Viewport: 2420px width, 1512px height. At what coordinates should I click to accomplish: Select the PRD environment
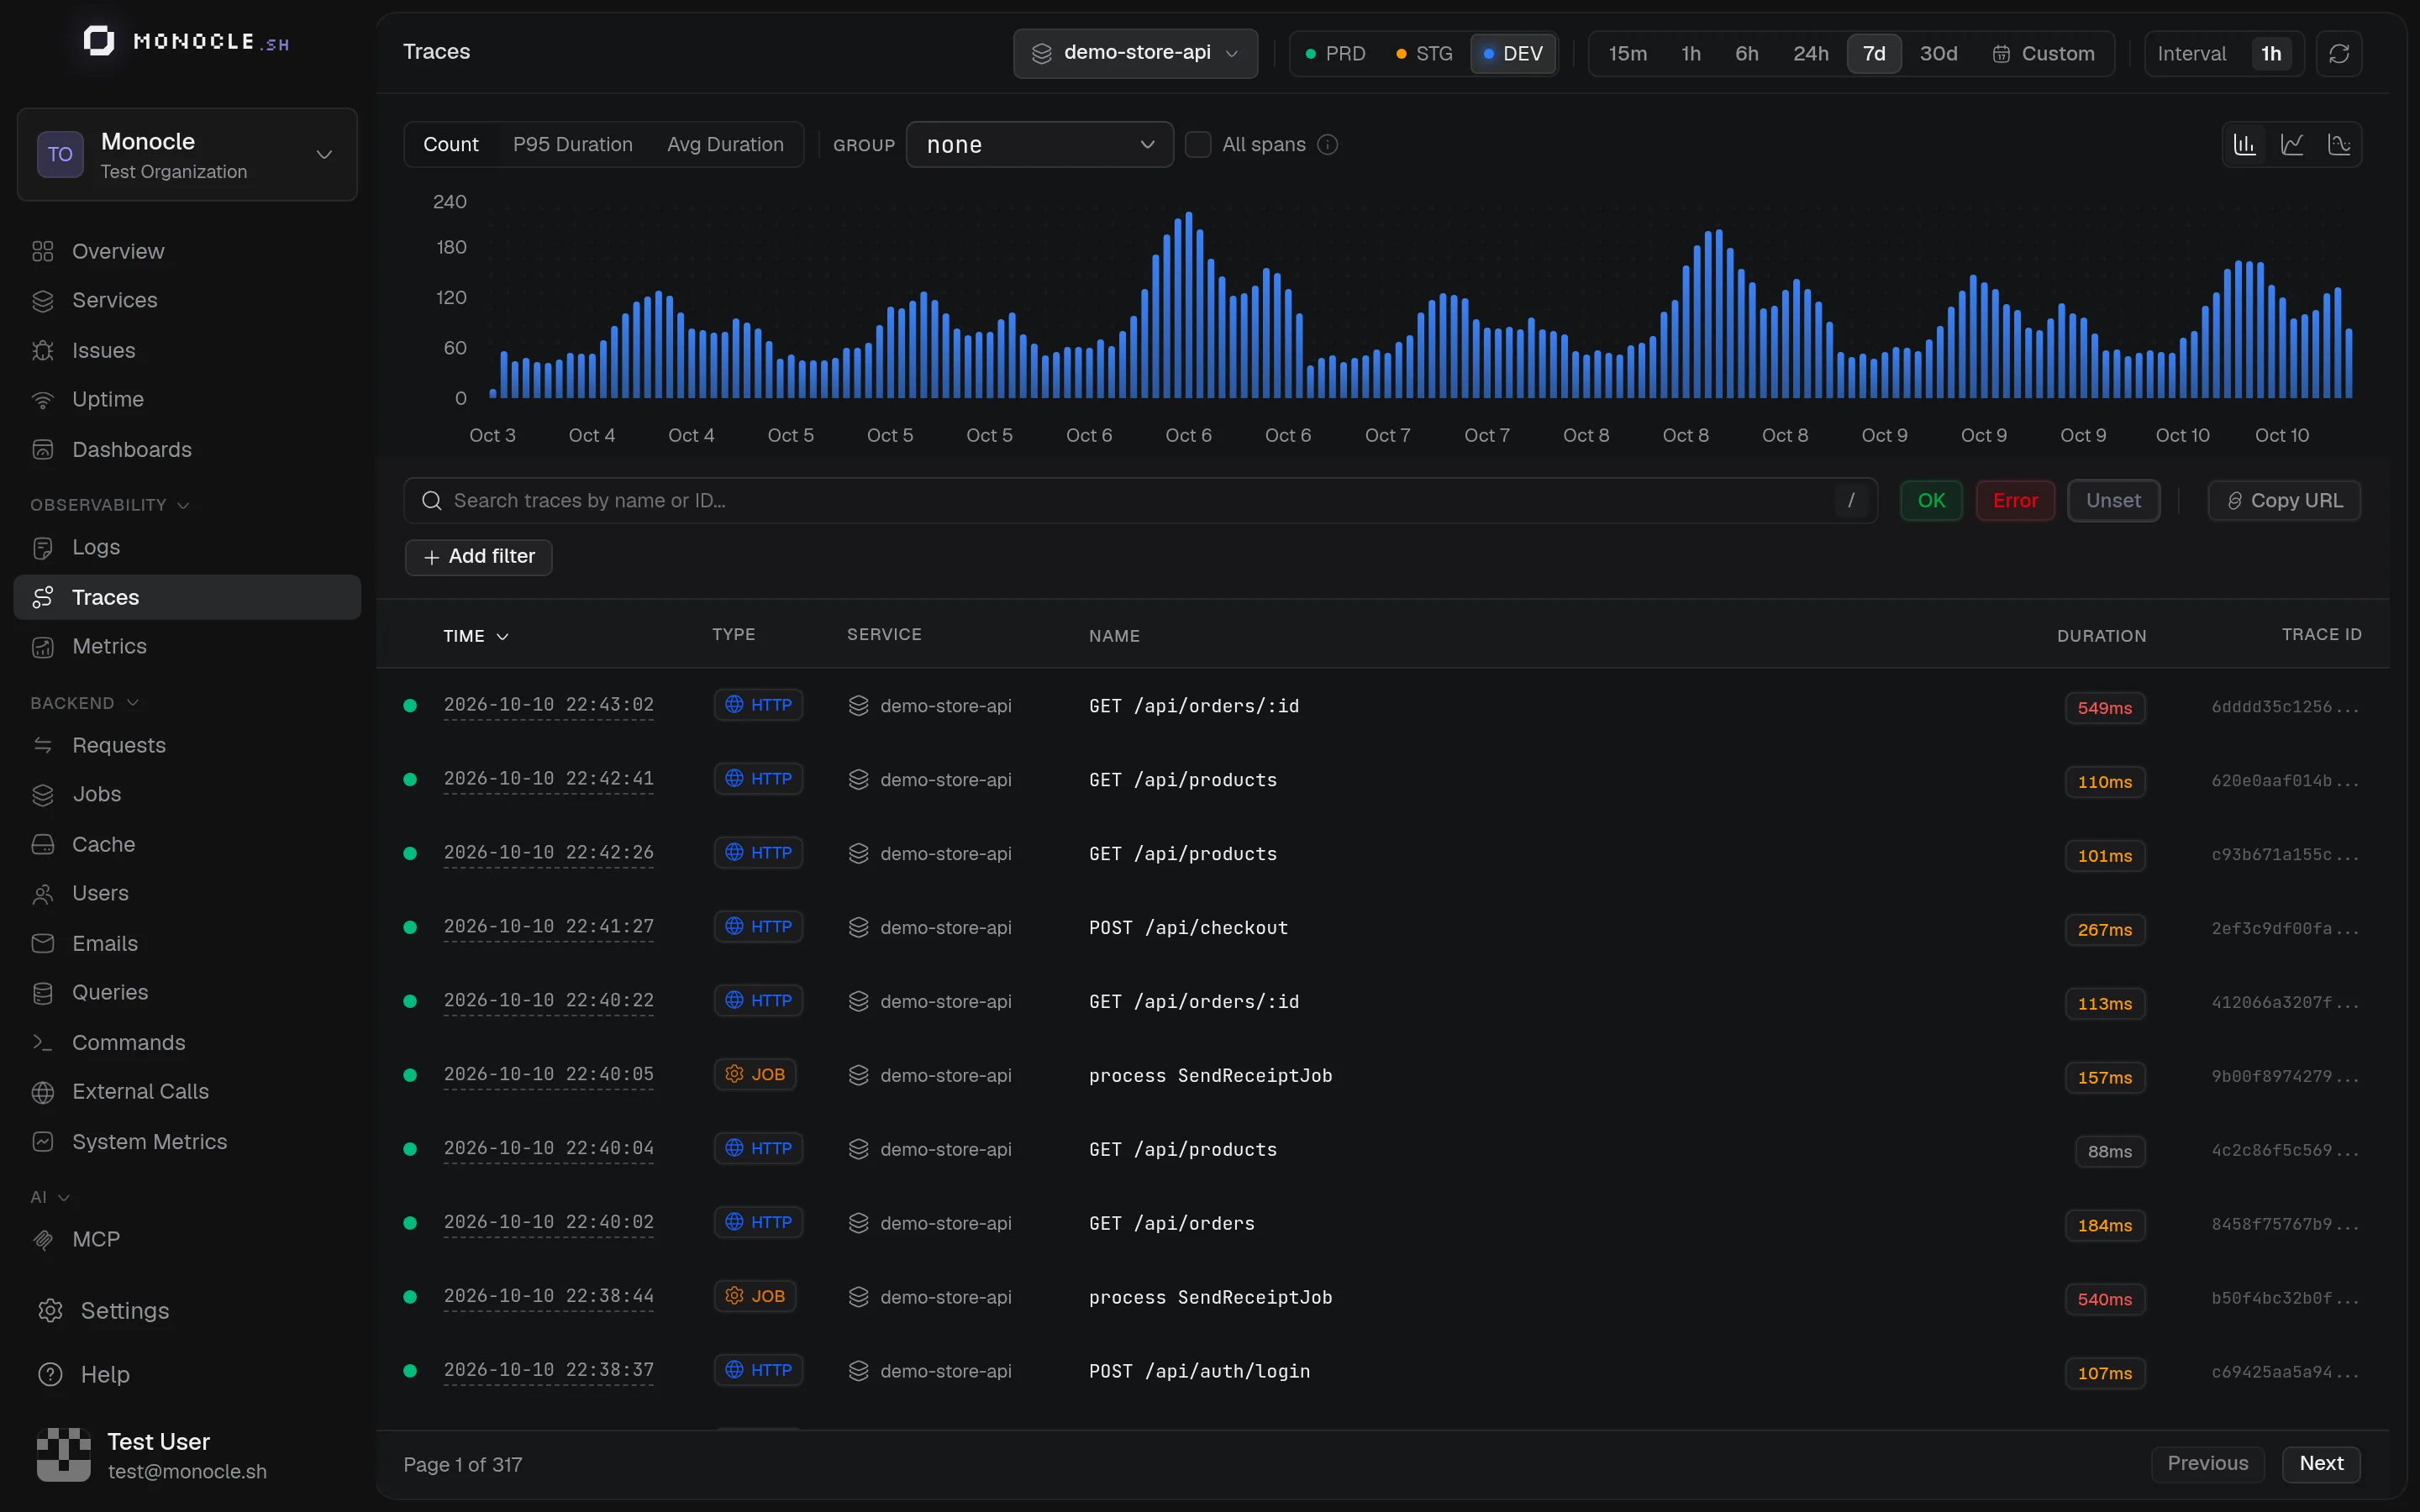tap(1334, 54)
